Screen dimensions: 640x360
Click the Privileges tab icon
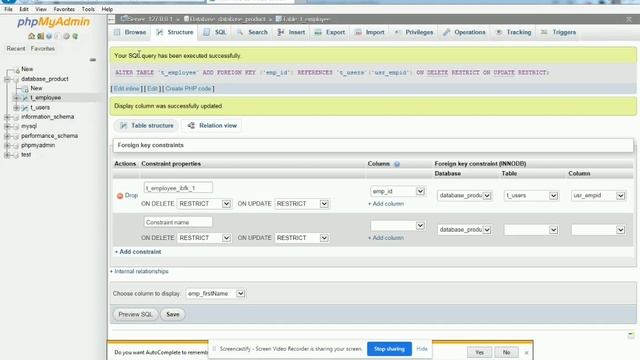[x=398, y=32]
